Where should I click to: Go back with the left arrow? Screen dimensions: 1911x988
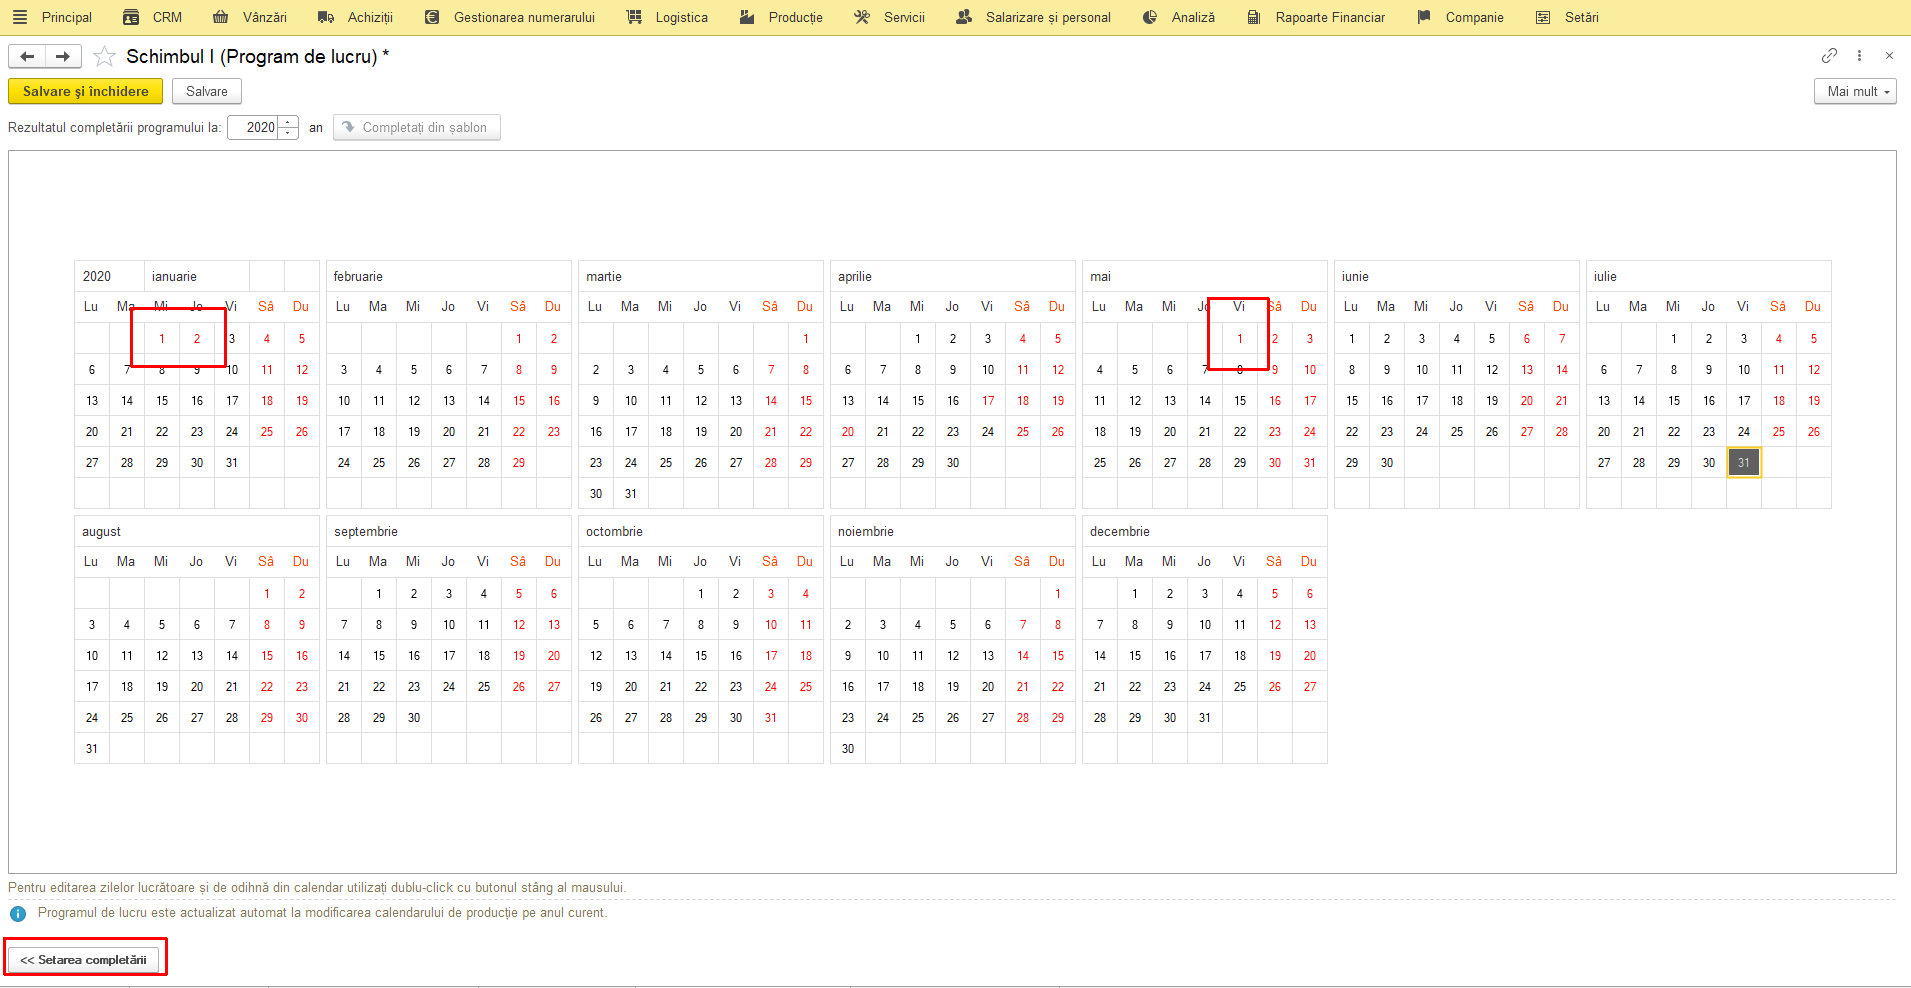pos(27,56)
